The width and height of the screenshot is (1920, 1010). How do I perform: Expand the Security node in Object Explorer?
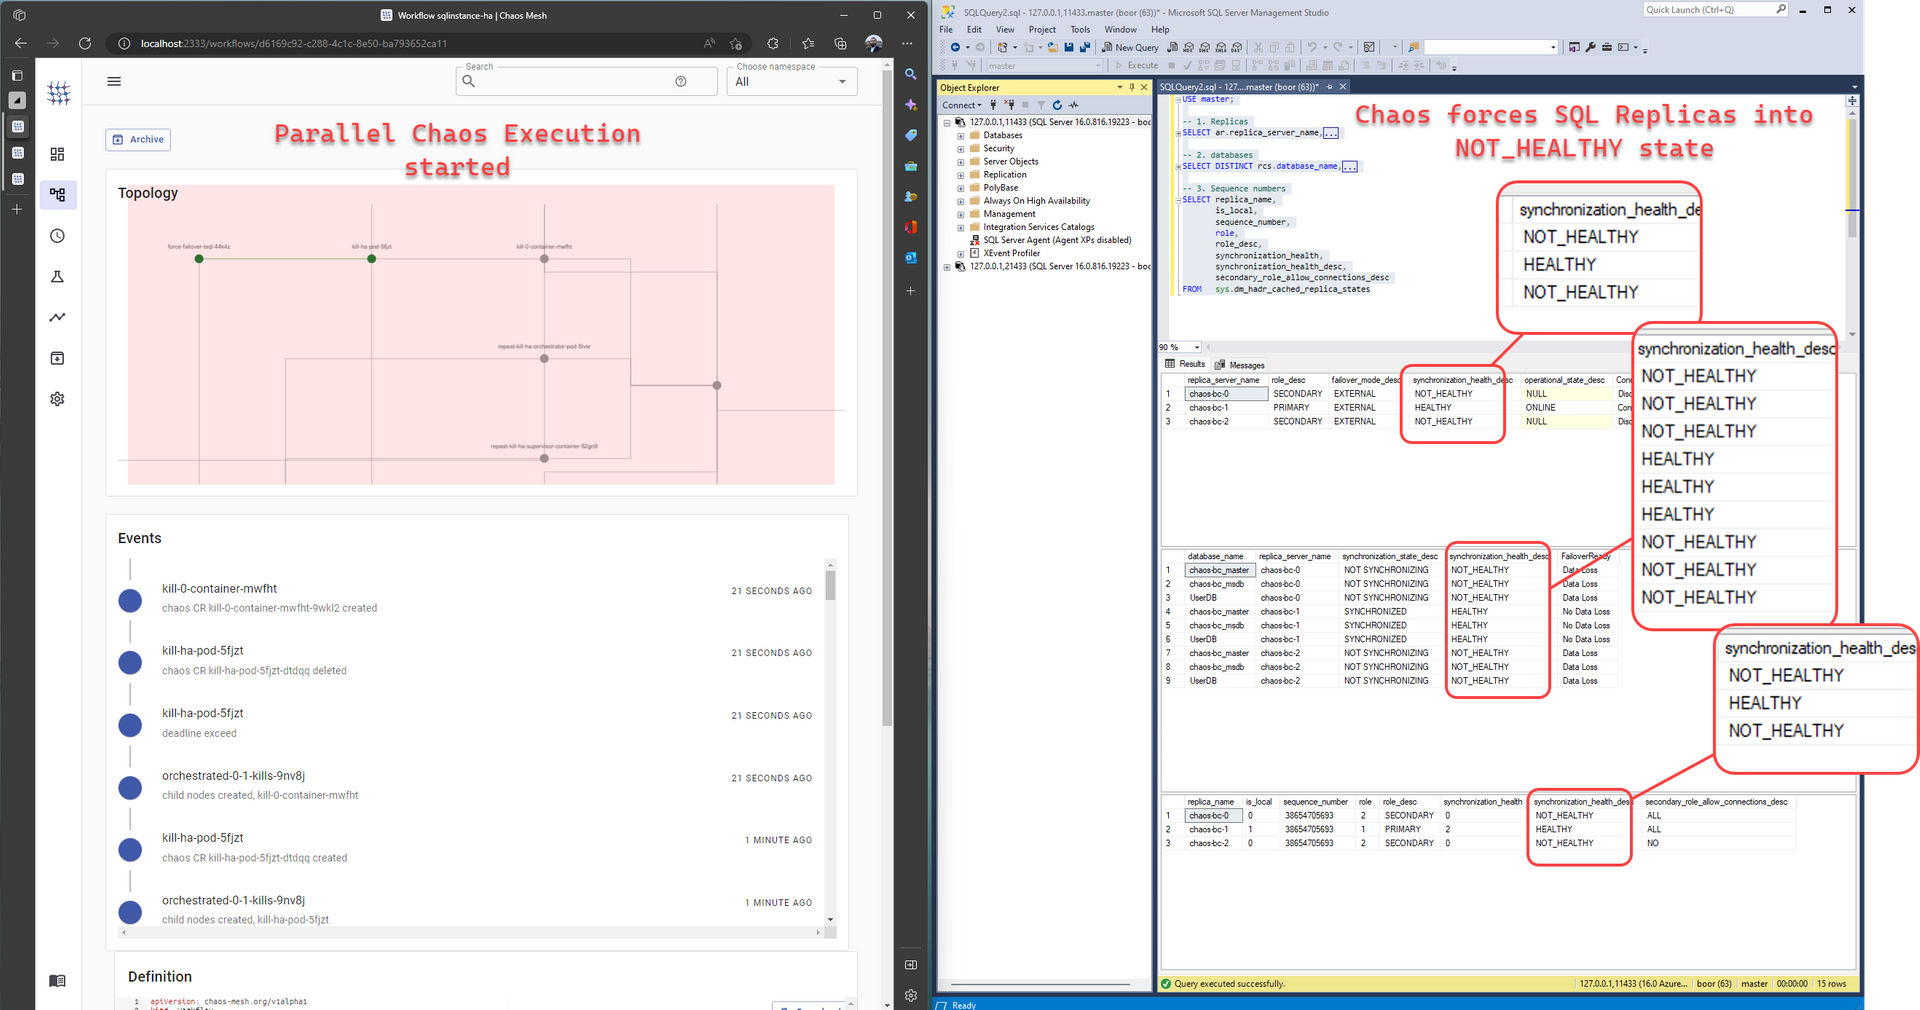click(961, 149)
